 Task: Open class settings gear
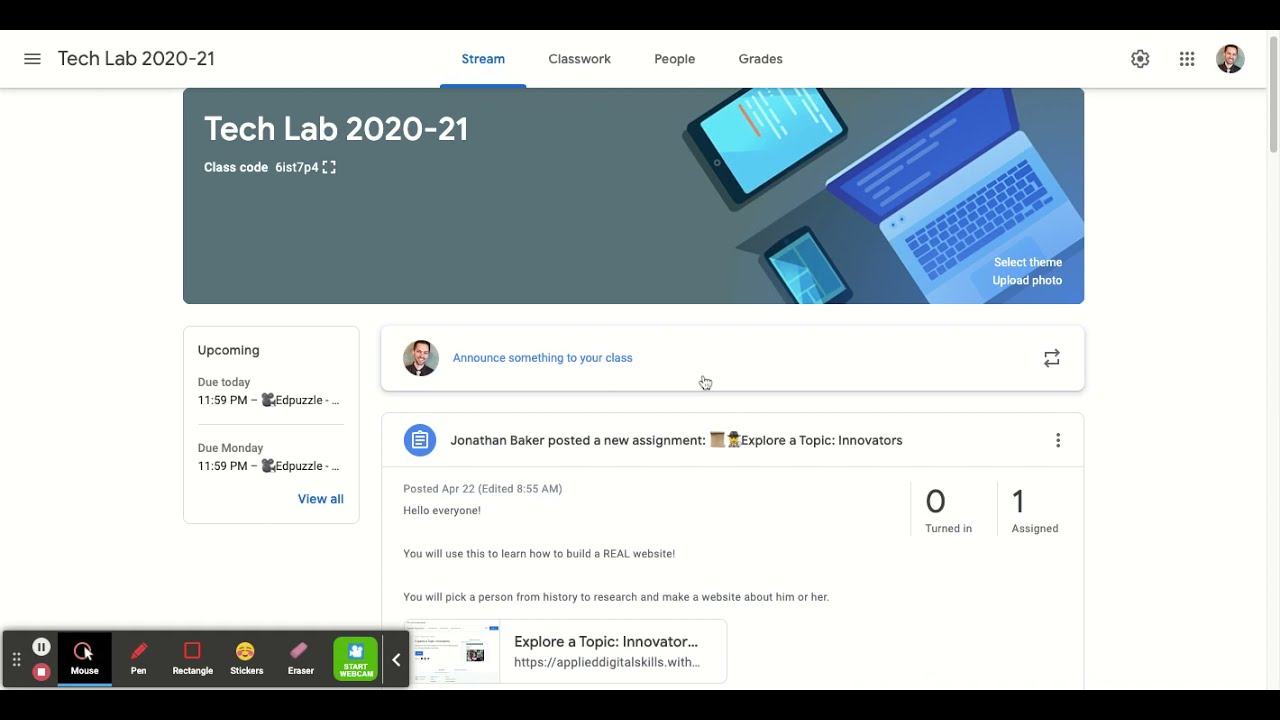1140,59
